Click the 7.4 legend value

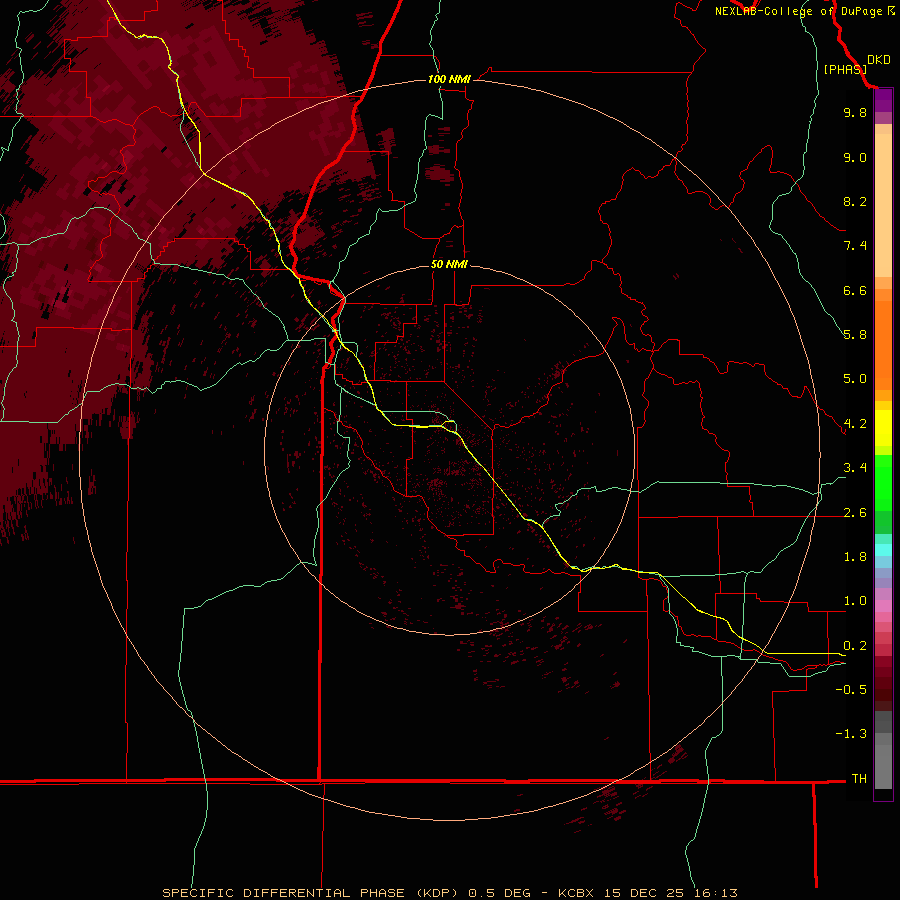[x=855, y=246]
